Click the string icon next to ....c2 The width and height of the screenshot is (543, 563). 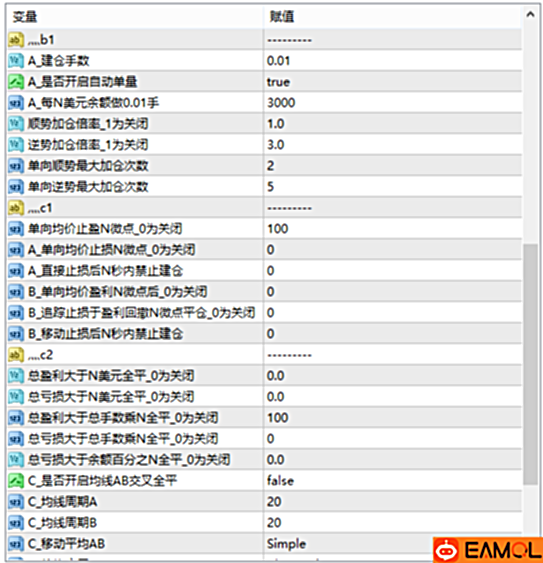16,355
